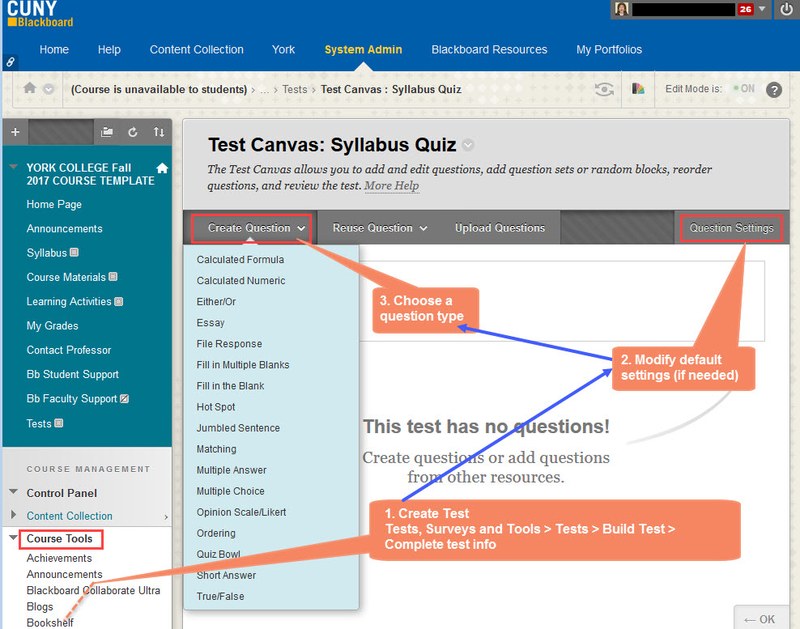
Task: Click the help question mark icon
Action: point(773,89)
